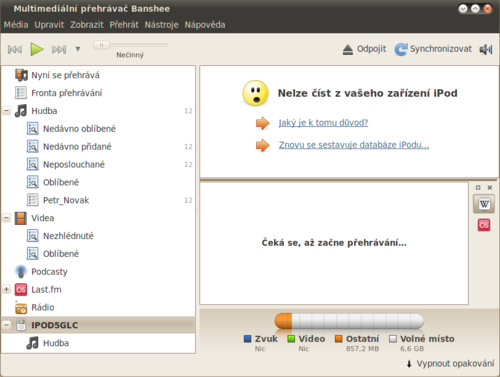Collapse the IPOD5GLC device tree
500x377 pixels.
[x=6, y=325]
